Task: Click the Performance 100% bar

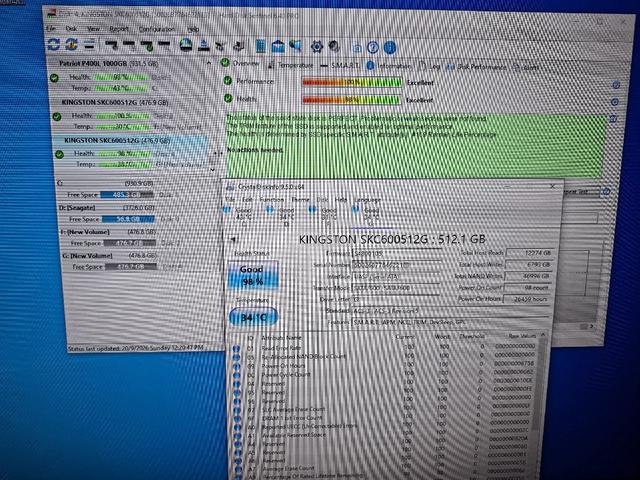Action: [351, 82]
